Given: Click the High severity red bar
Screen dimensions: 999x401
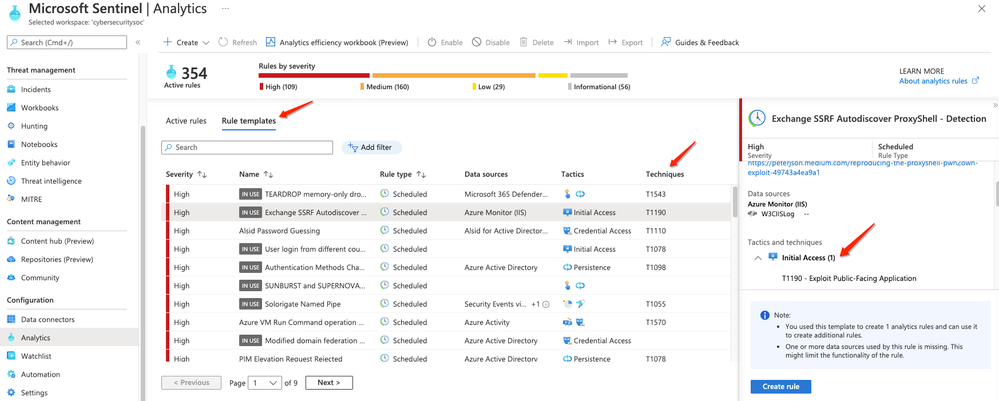Looking at the screenshot, I should click(x=313, y=75).
